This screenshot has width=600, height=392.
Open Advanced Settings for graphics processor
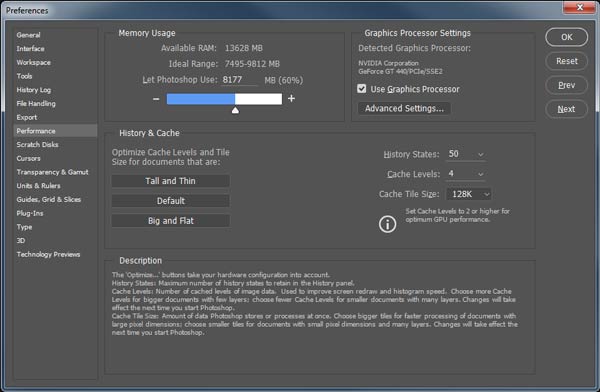[x=404, y=108]
